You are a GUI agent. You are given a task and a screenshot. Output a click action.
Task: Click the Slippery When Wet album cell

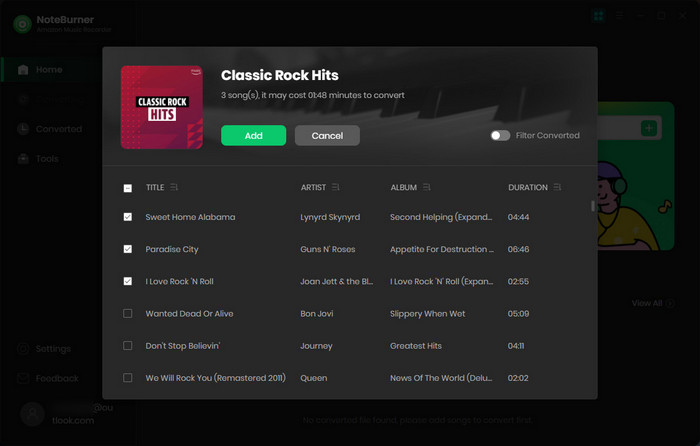[x=428, y=314]
